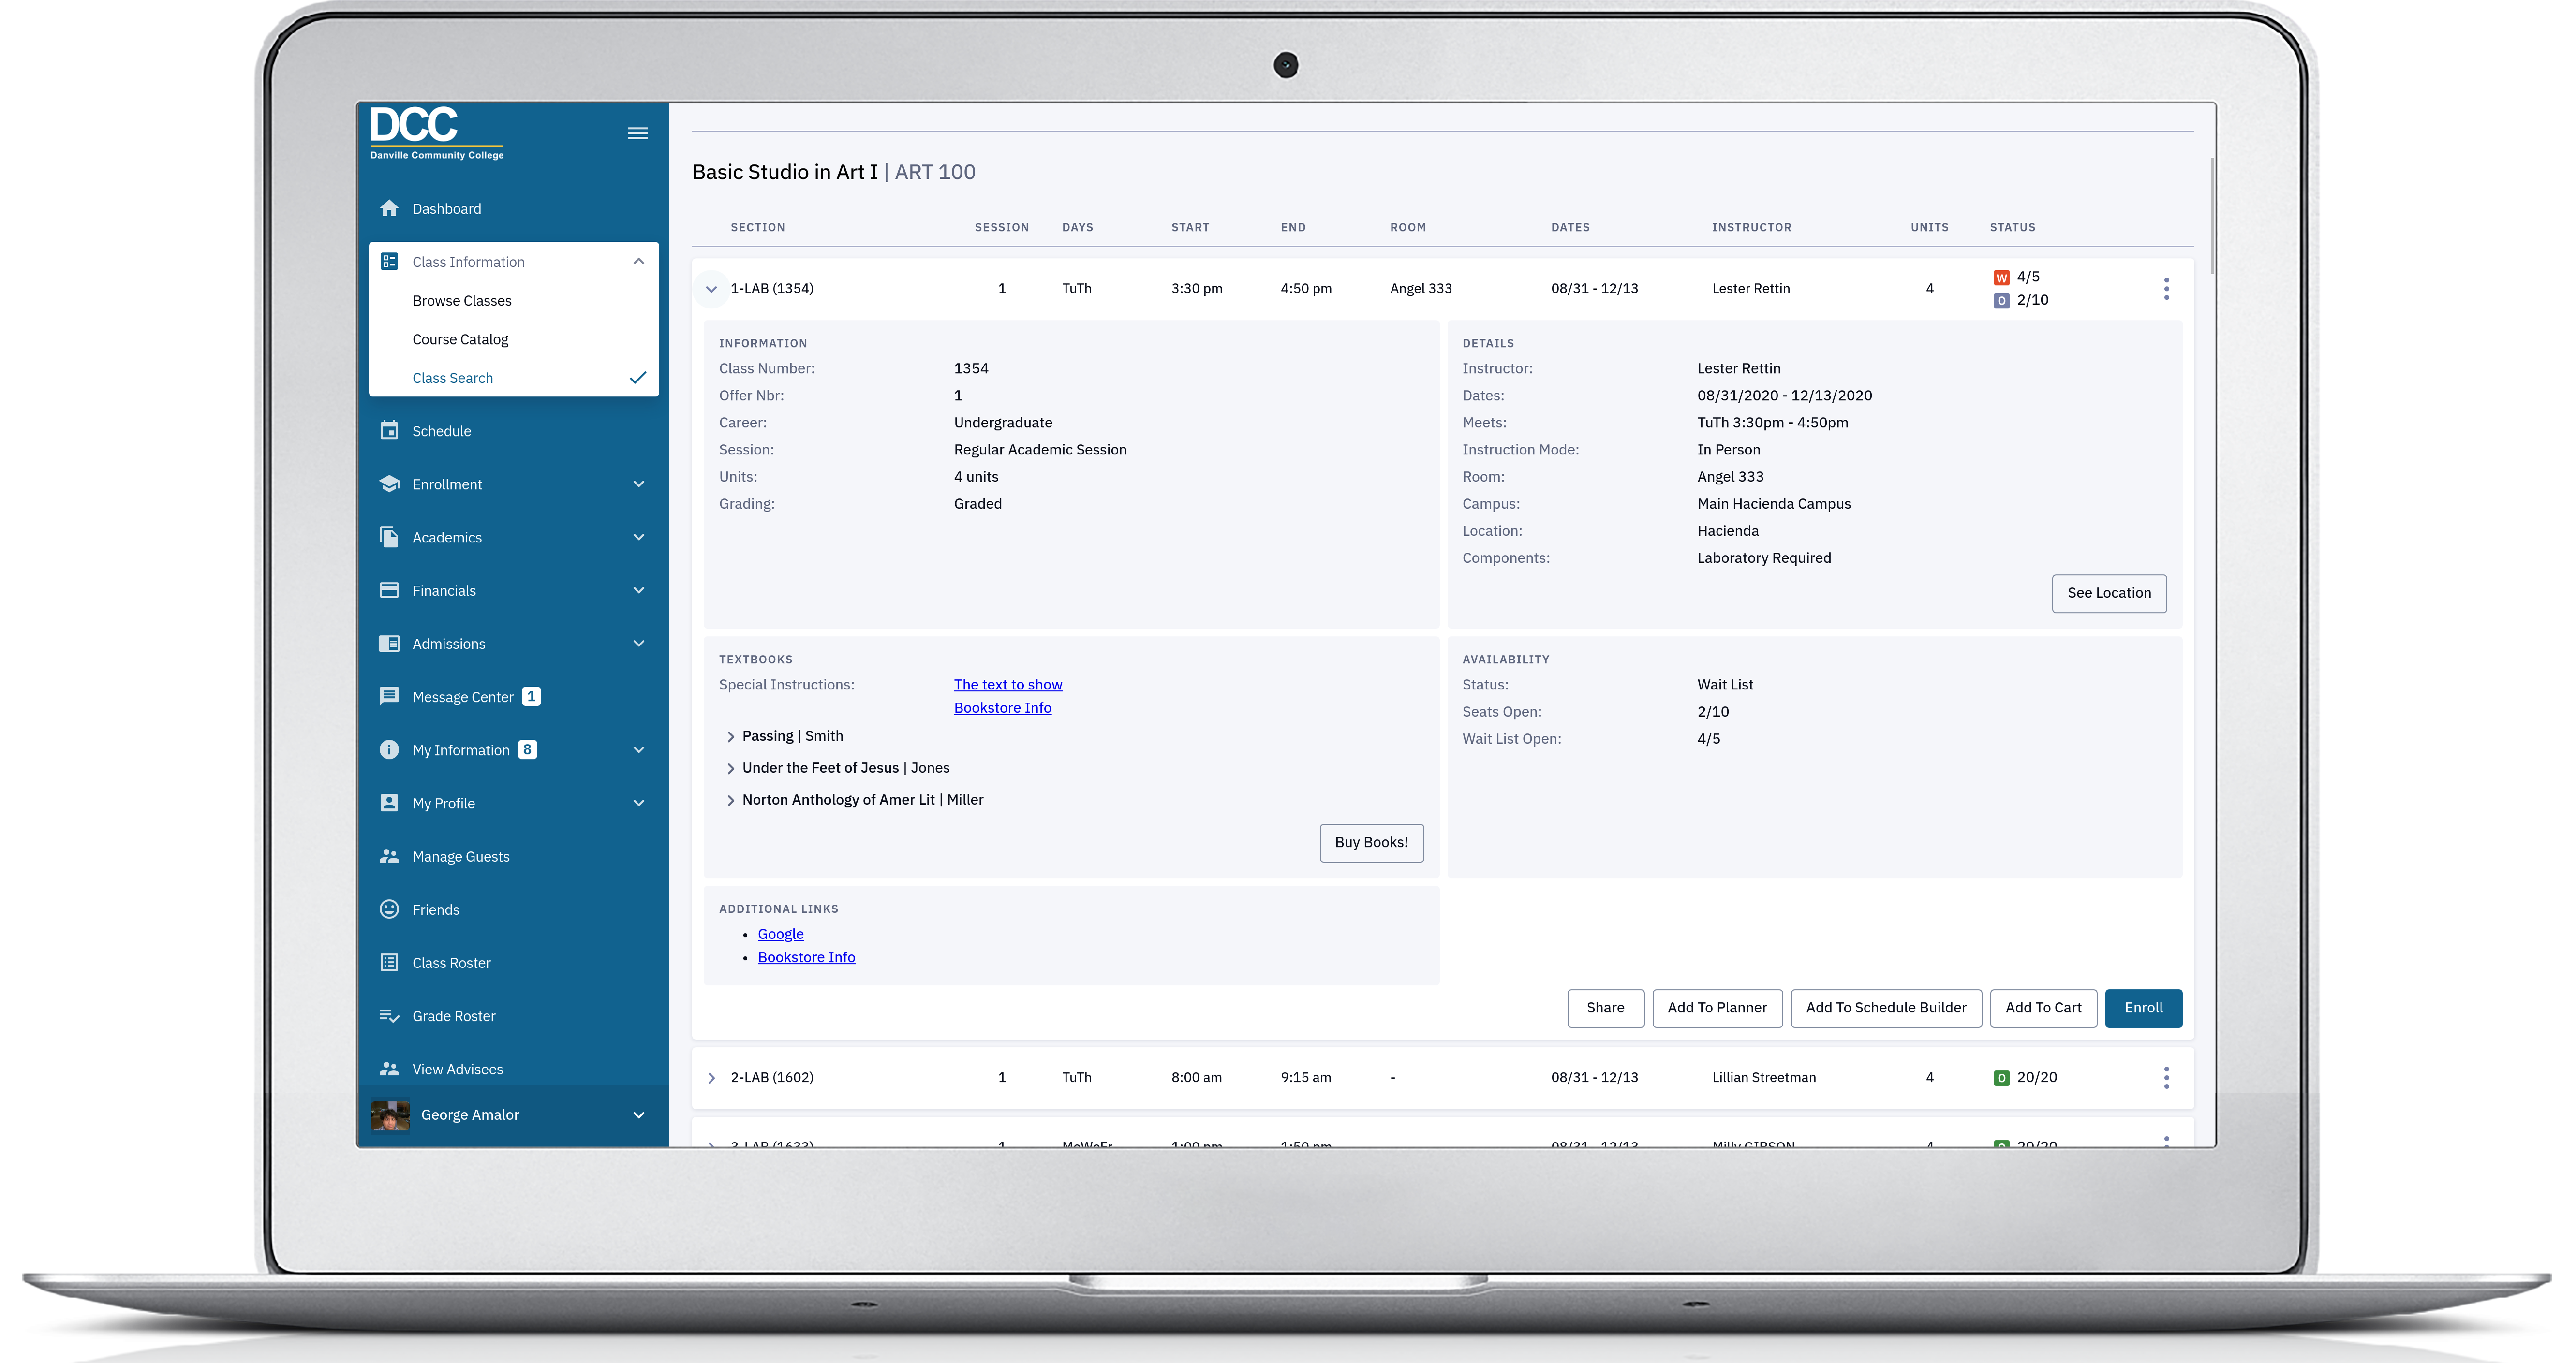Expand Norton Anthology of Amer Lit textbook
The image size is (2576, 1363).
[x=730, y=800]
